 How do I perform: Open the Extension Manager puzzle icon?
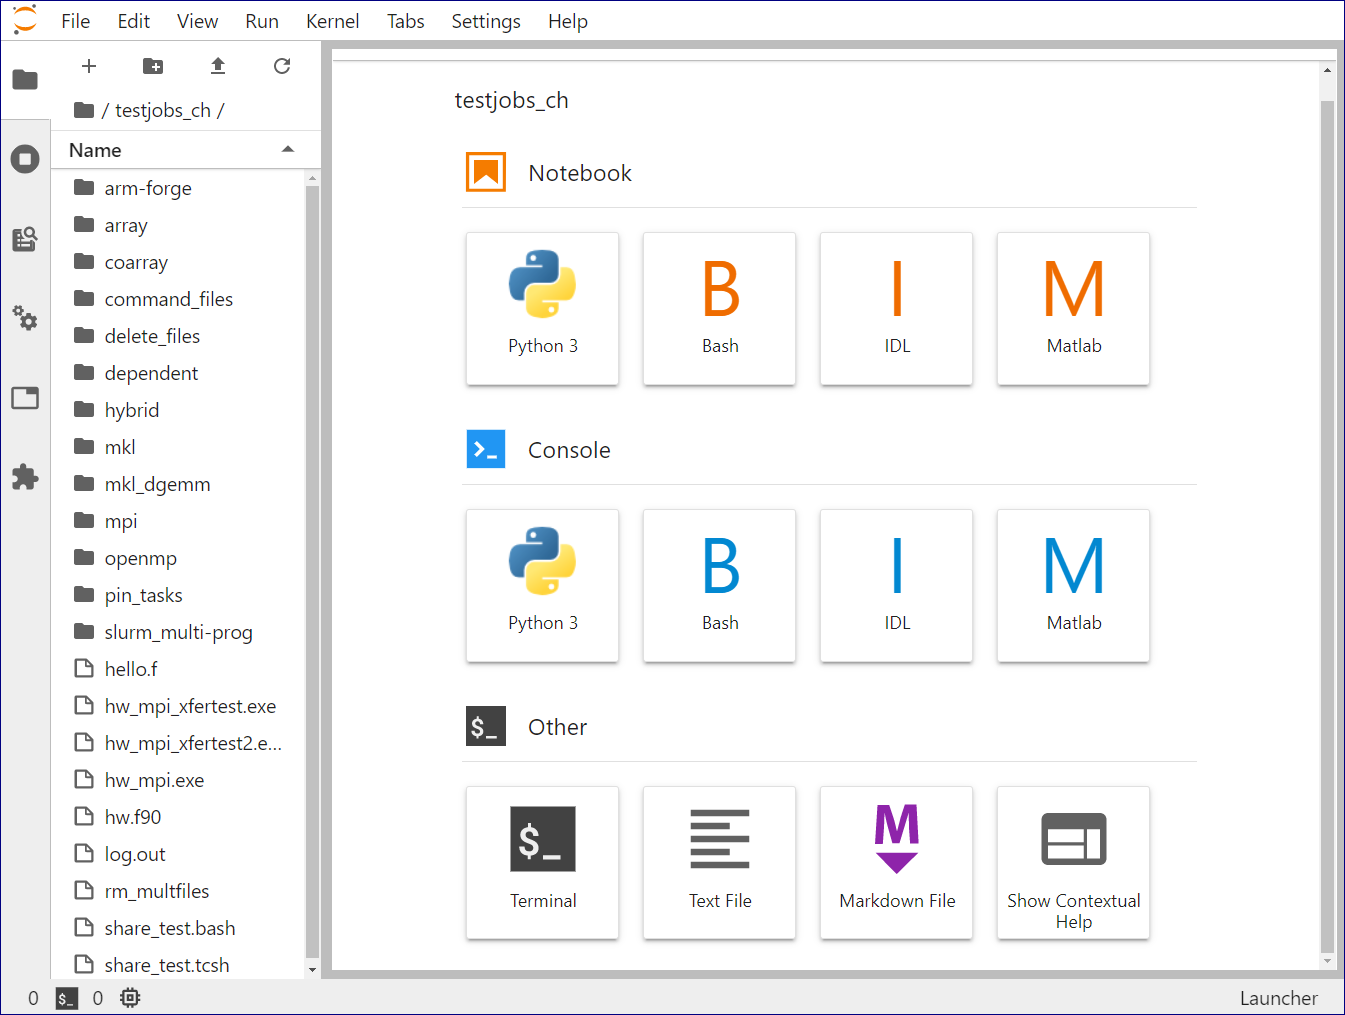click(x=25, y=477)
